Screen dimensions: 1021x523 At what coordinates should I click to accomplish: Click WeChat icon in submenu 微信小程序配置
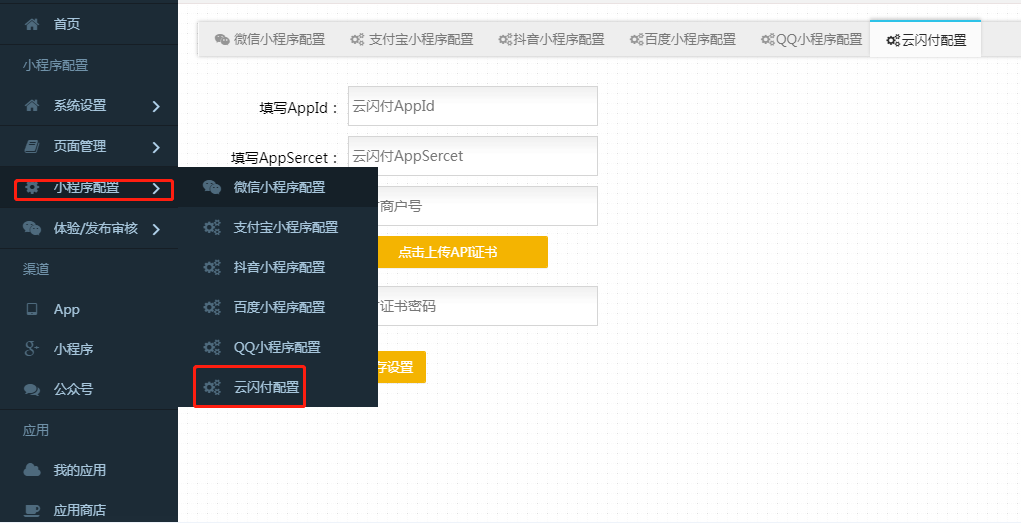(212, 188)
